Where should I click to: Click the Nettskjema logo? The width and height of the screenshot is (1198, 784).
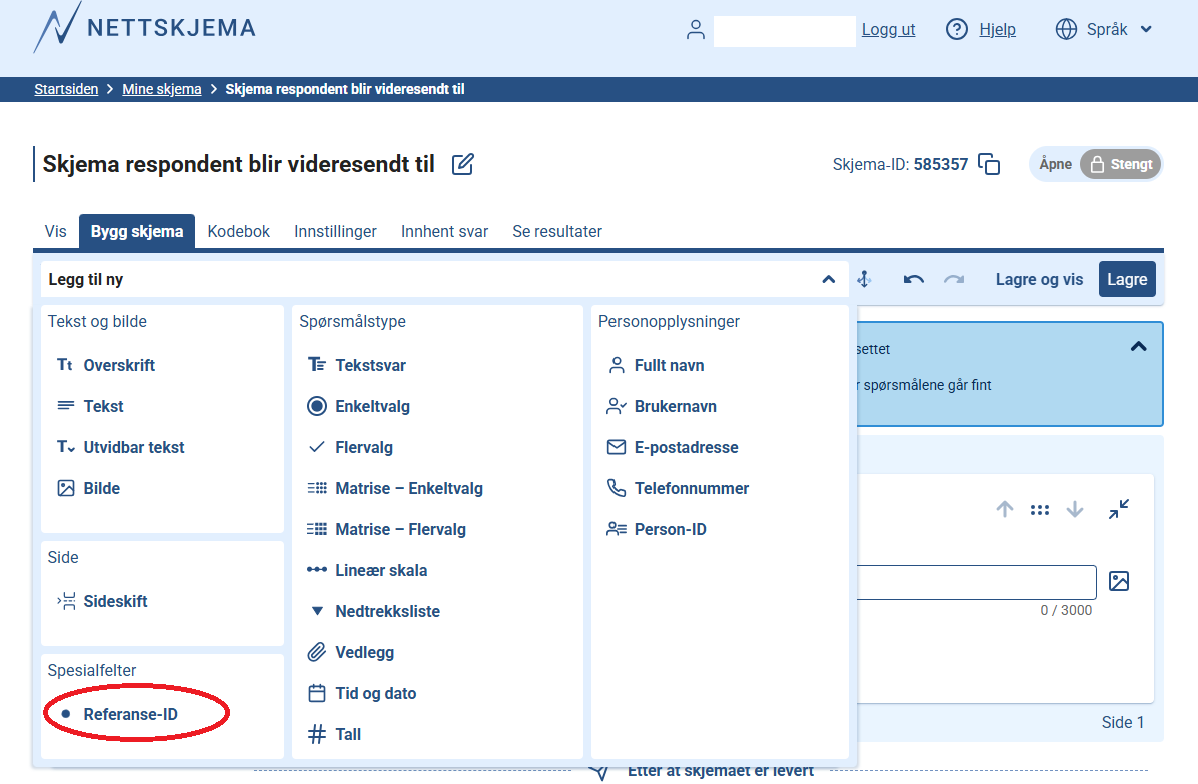tap(144, 28)
